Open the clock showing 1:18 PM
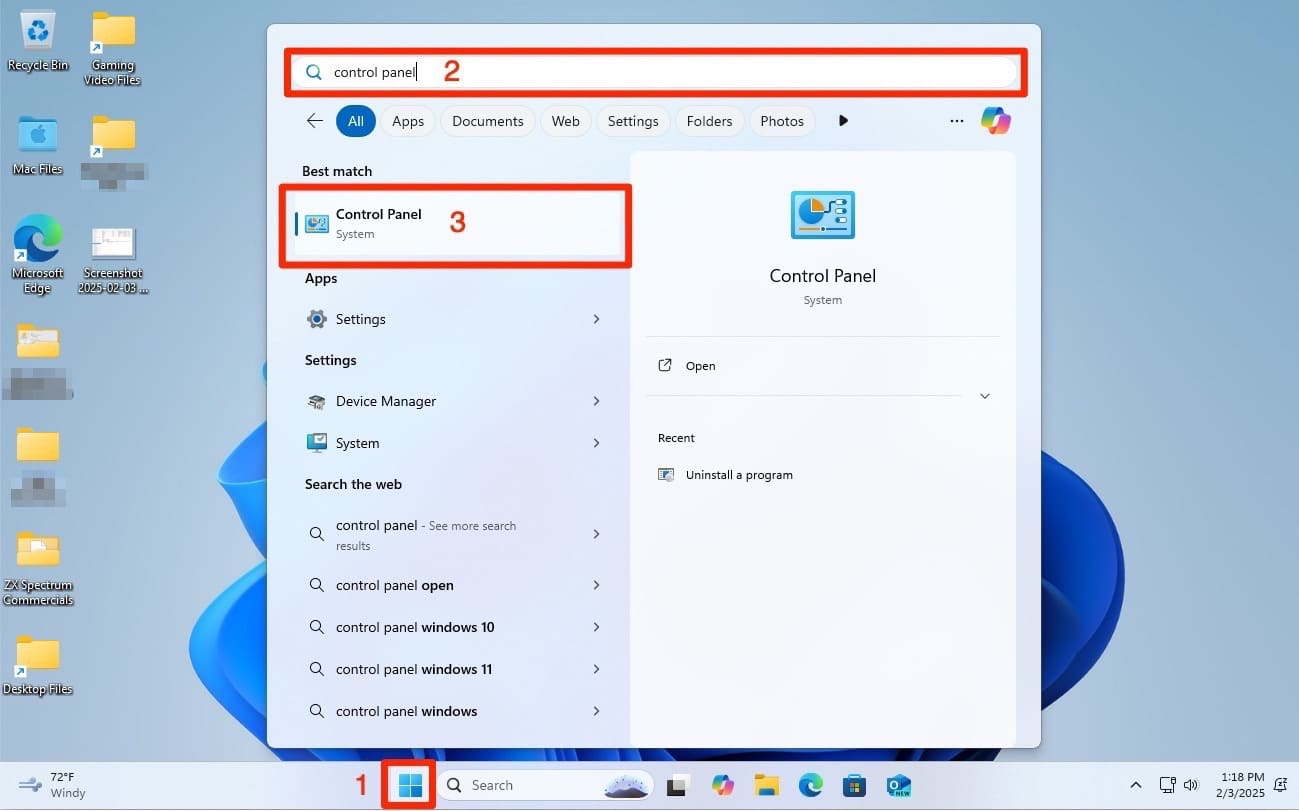The height and width of the screenshot is (811, 1299). pyautogui.click(x=1242, y=785)
